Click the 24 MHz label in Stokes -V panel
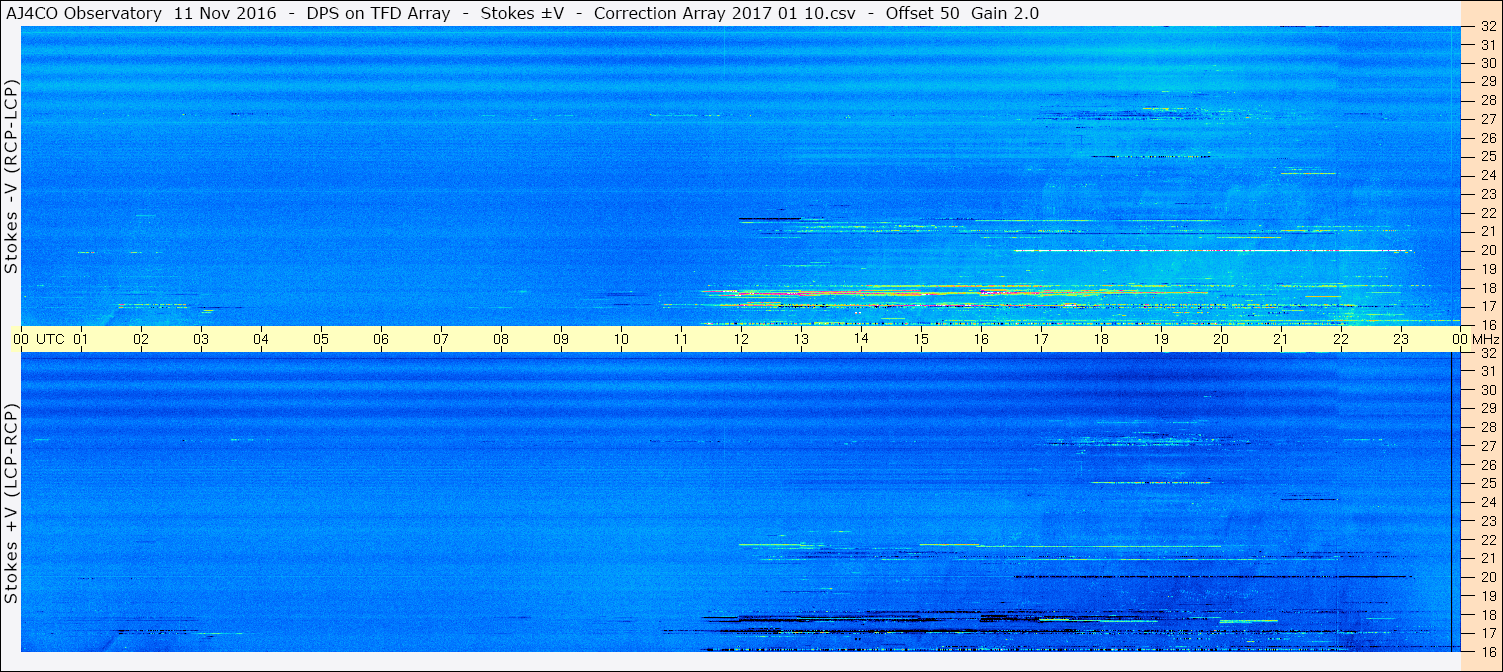 click(x=1488, y=175)
